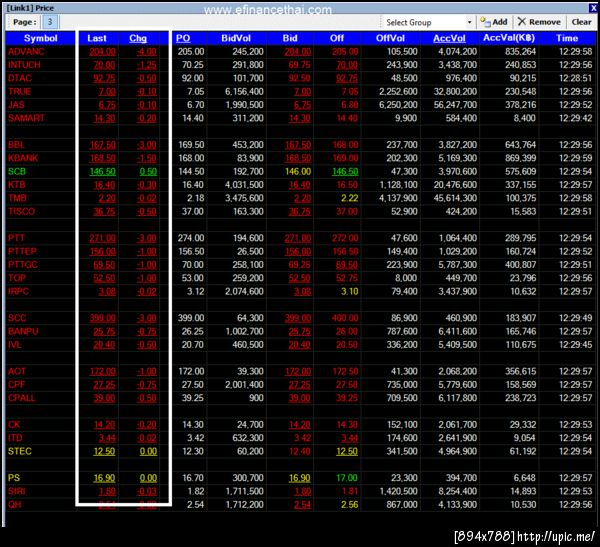Click the Bid column header
The width and height of the screenshot is (600, 547).
(x=290, y=38)
